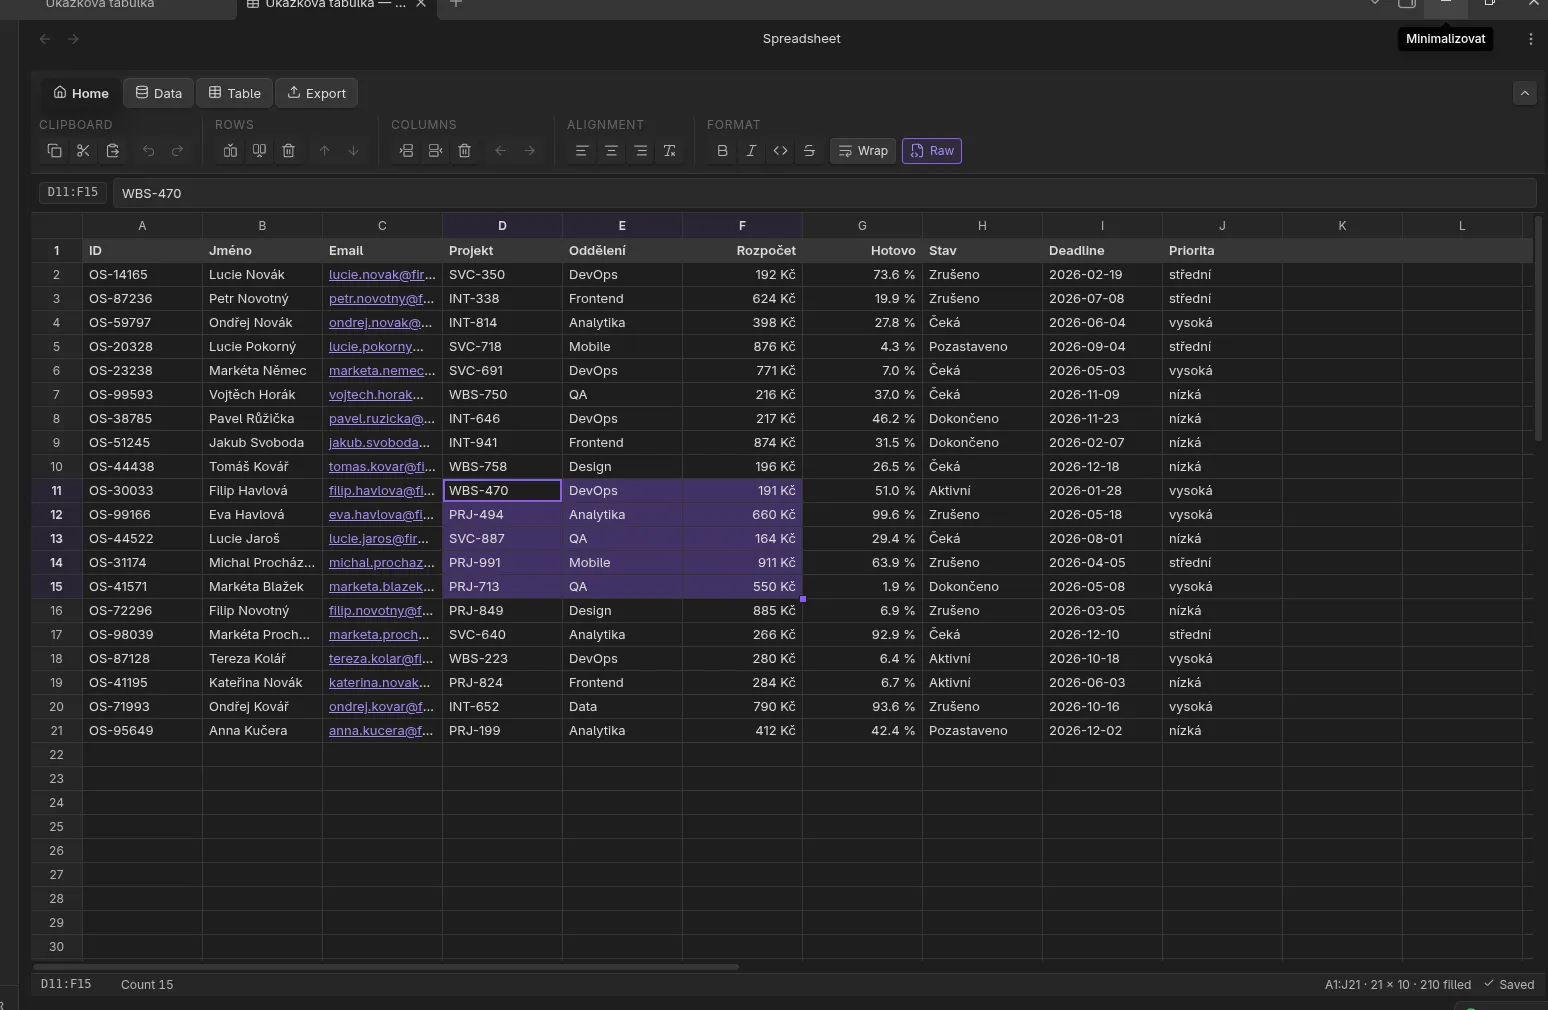Select column G header

[862, 226]
